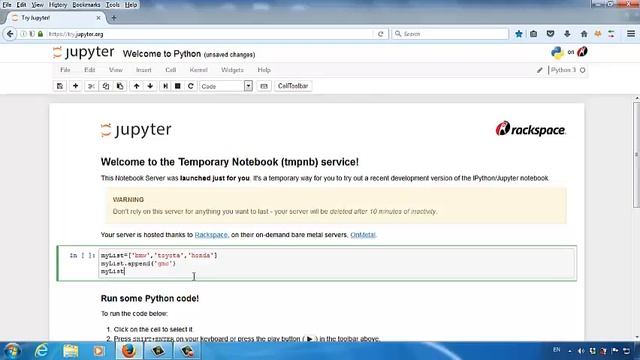
Task: Show bookmarks with the clipboard icon
Action: [533, 34]
